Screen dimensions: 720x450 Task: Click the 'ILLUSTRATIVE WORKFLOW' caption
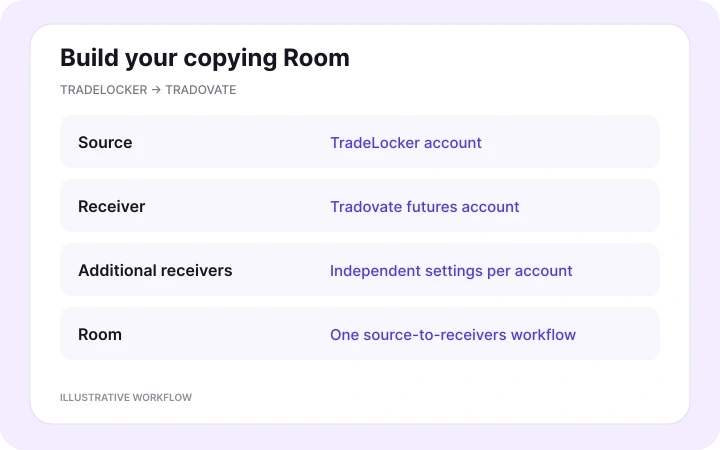pos(126,398)
